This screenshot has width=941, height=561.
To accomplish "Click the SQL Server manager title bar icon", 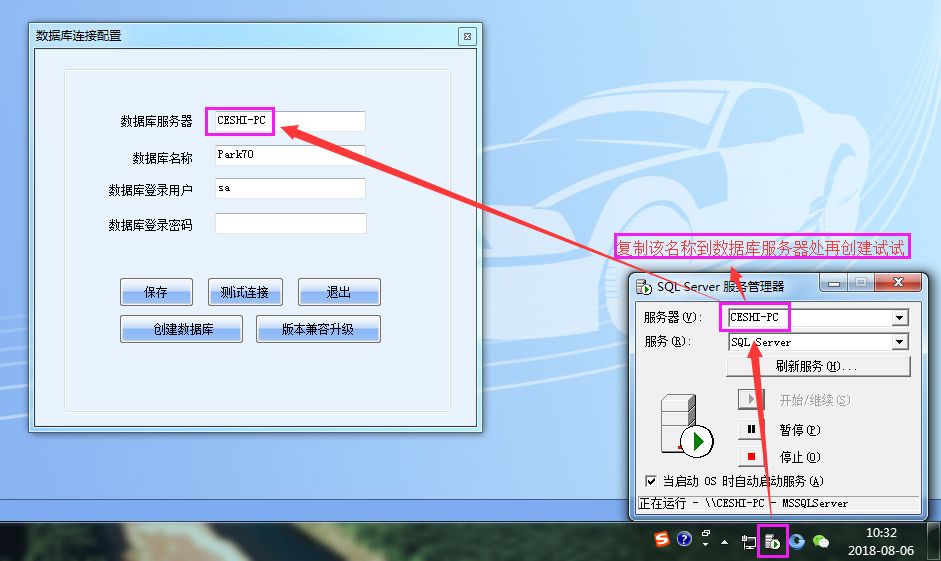I will [x=643, y=287].
